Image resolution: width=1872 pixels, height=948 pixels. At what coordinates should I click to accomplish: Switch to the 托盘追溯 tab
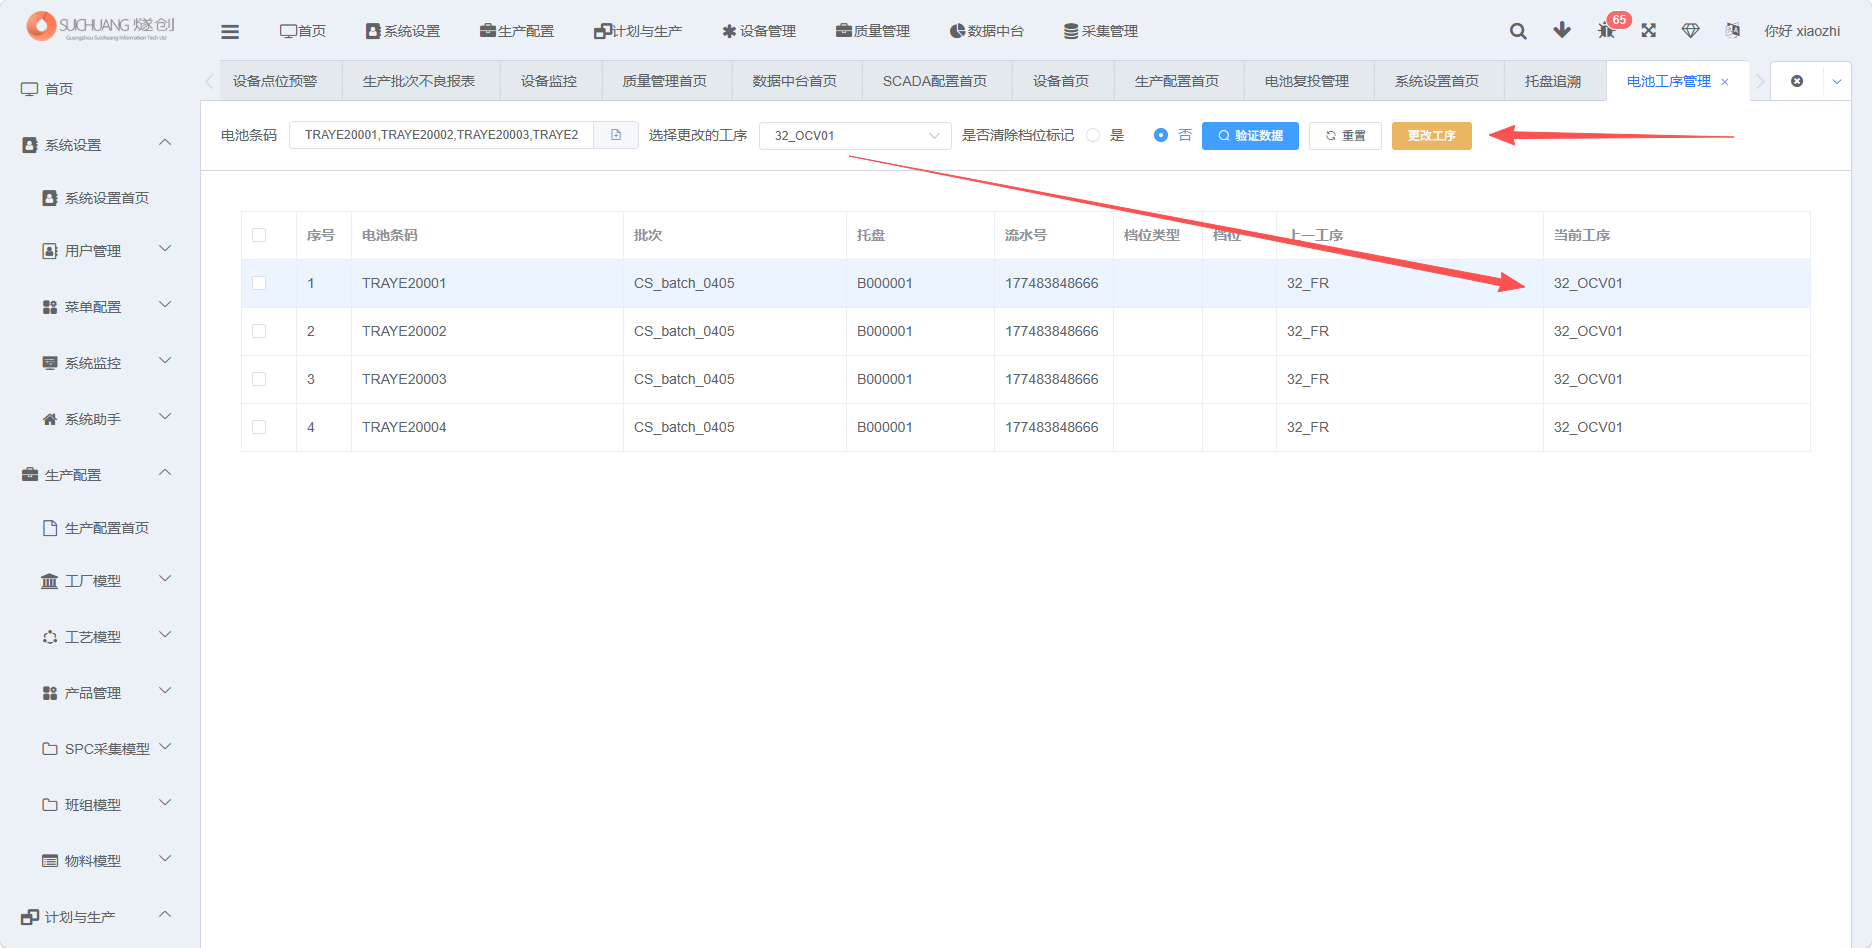[1553, 81]
